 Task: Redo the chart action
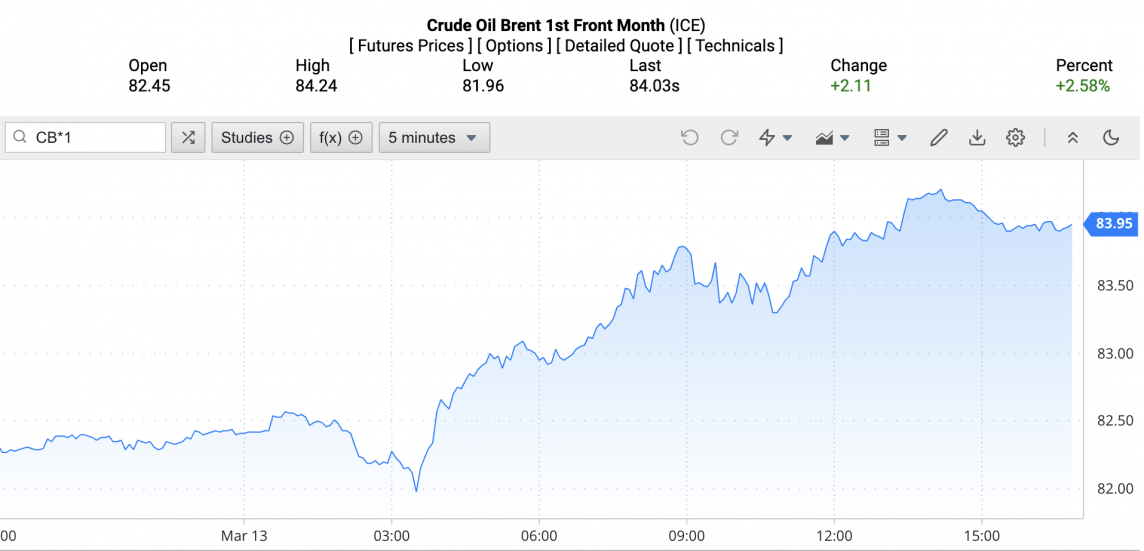pos(729,138)
